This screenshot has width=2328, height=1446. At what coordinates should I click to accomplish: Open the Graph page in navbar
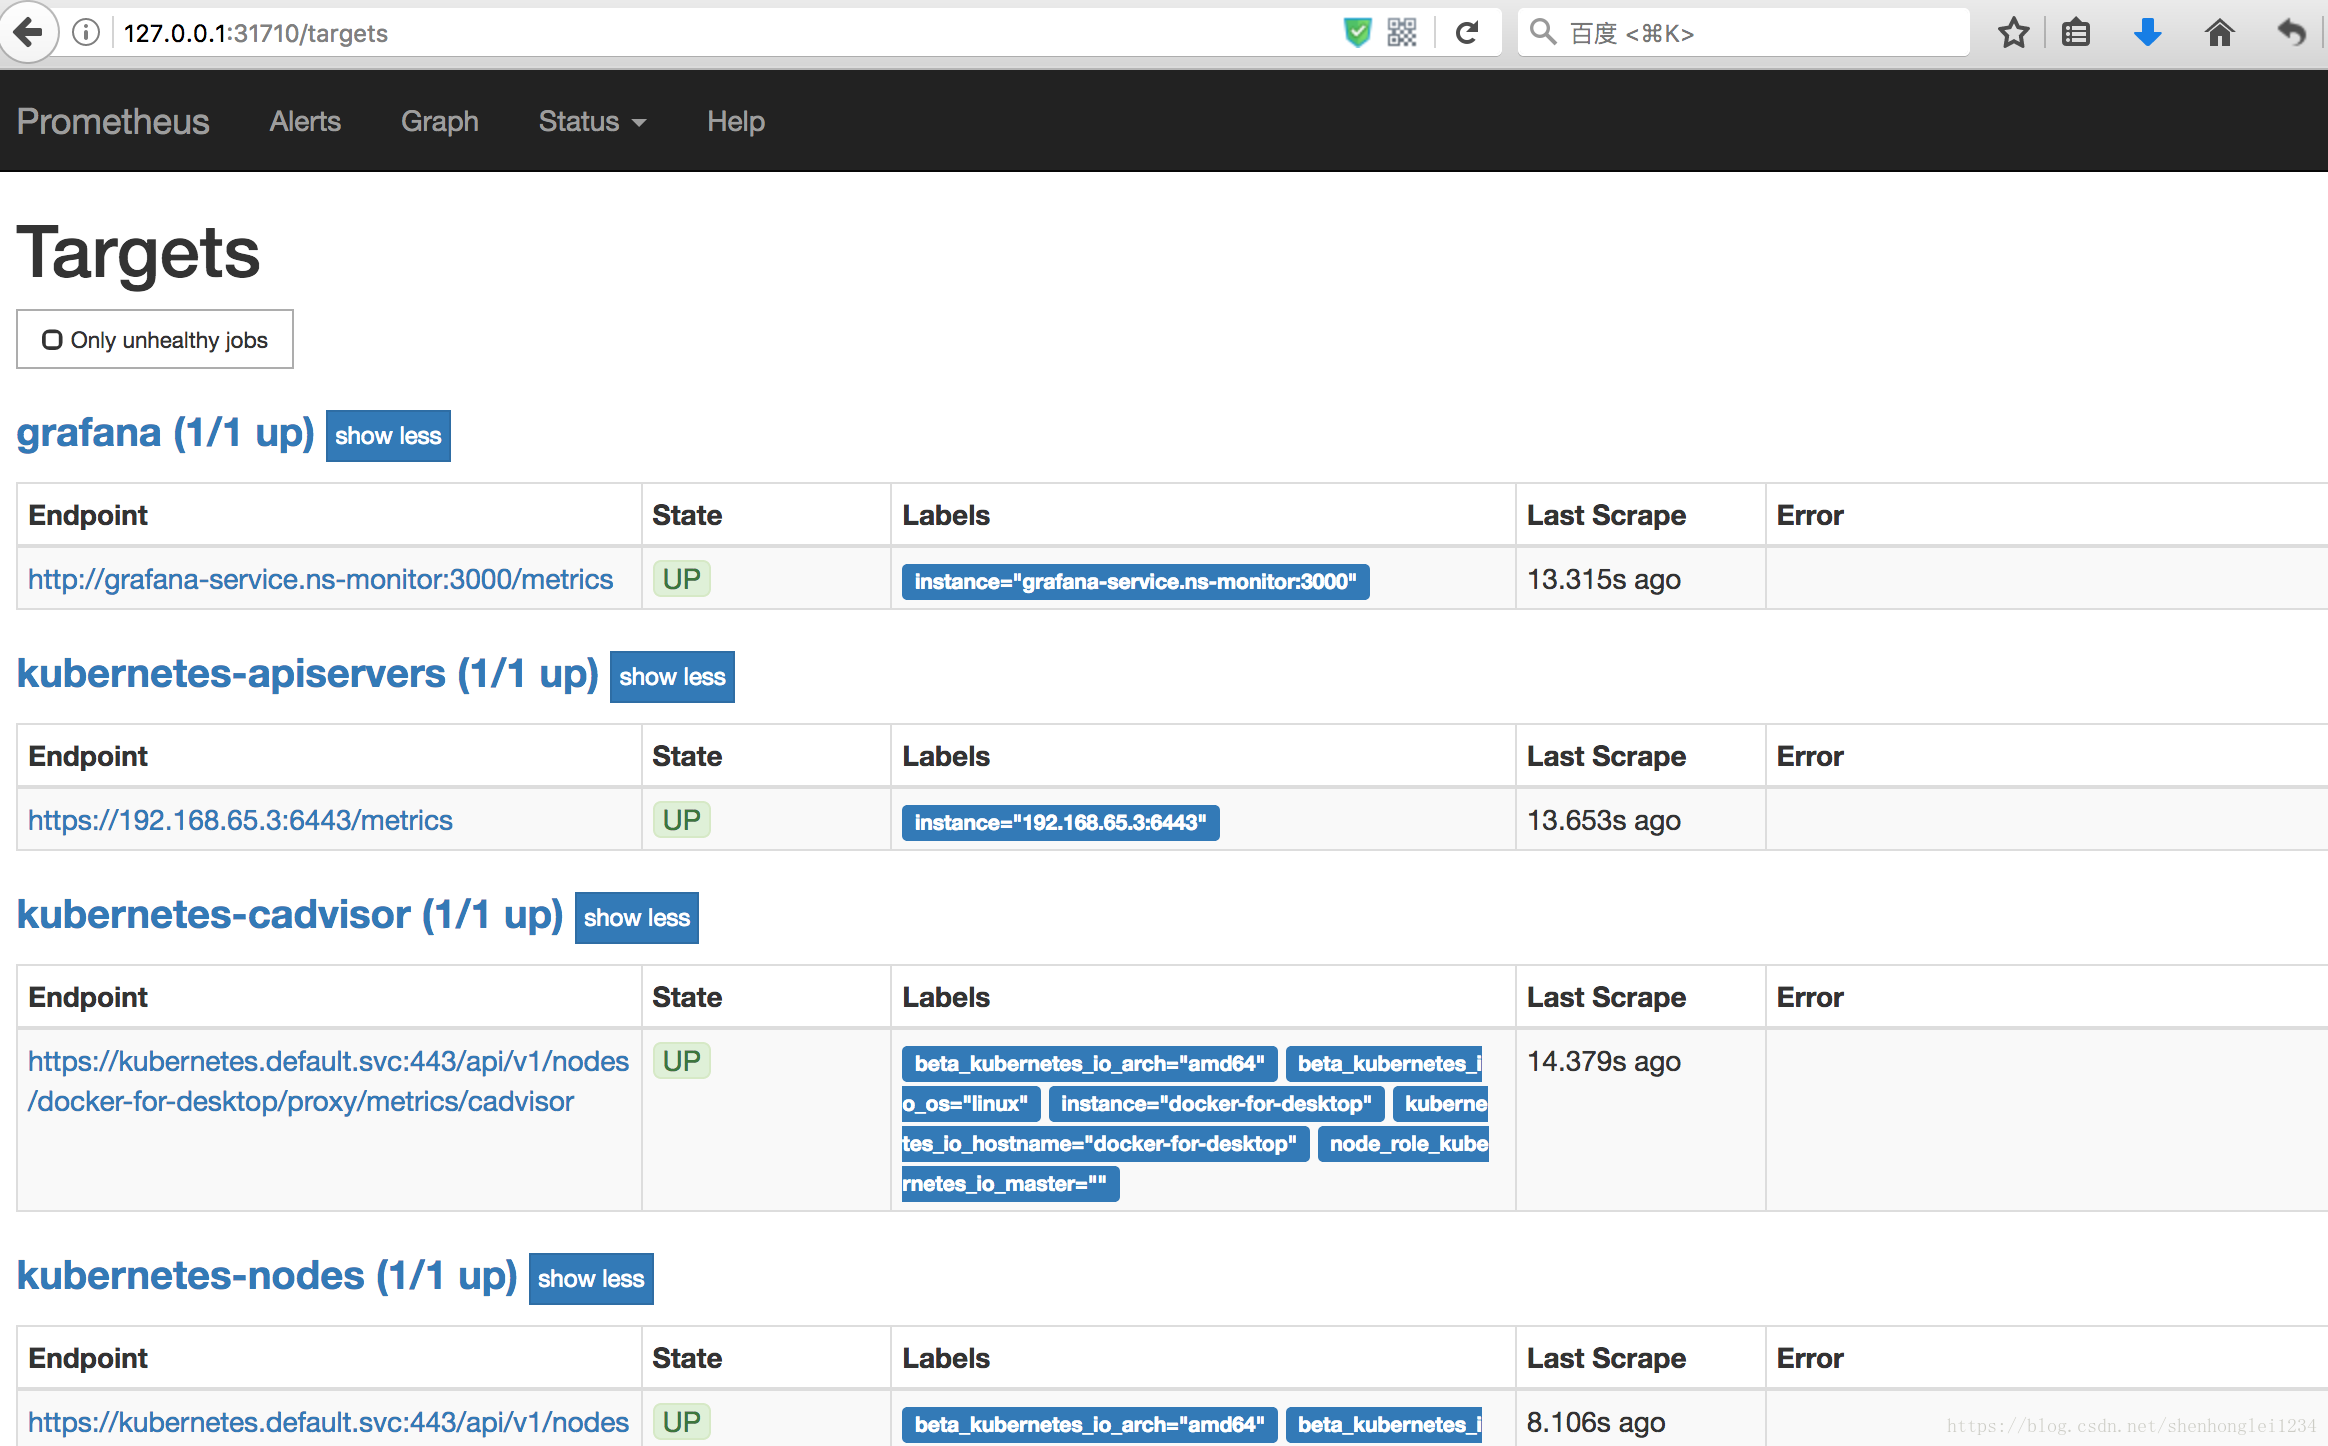(x=439, y=121)
